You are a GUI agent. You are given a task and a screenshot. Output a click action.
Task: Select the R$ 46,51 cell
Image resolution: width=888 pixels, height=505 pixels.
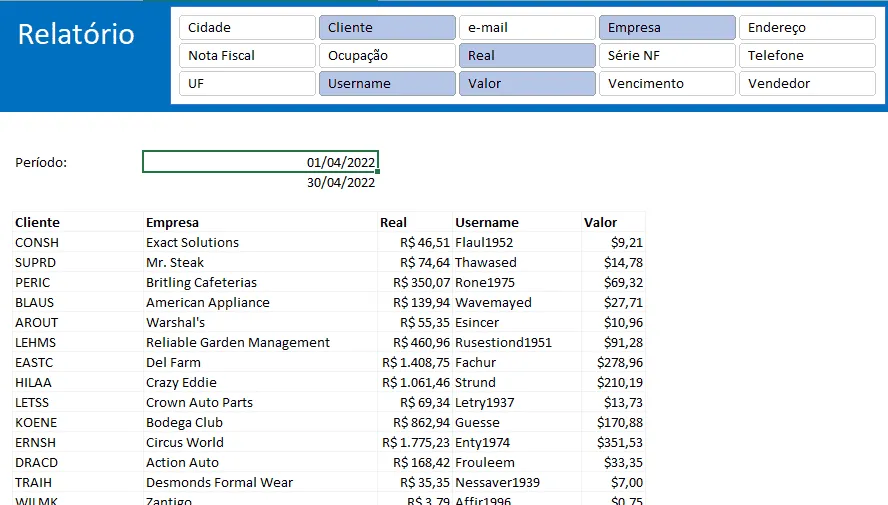coord(415,242)
